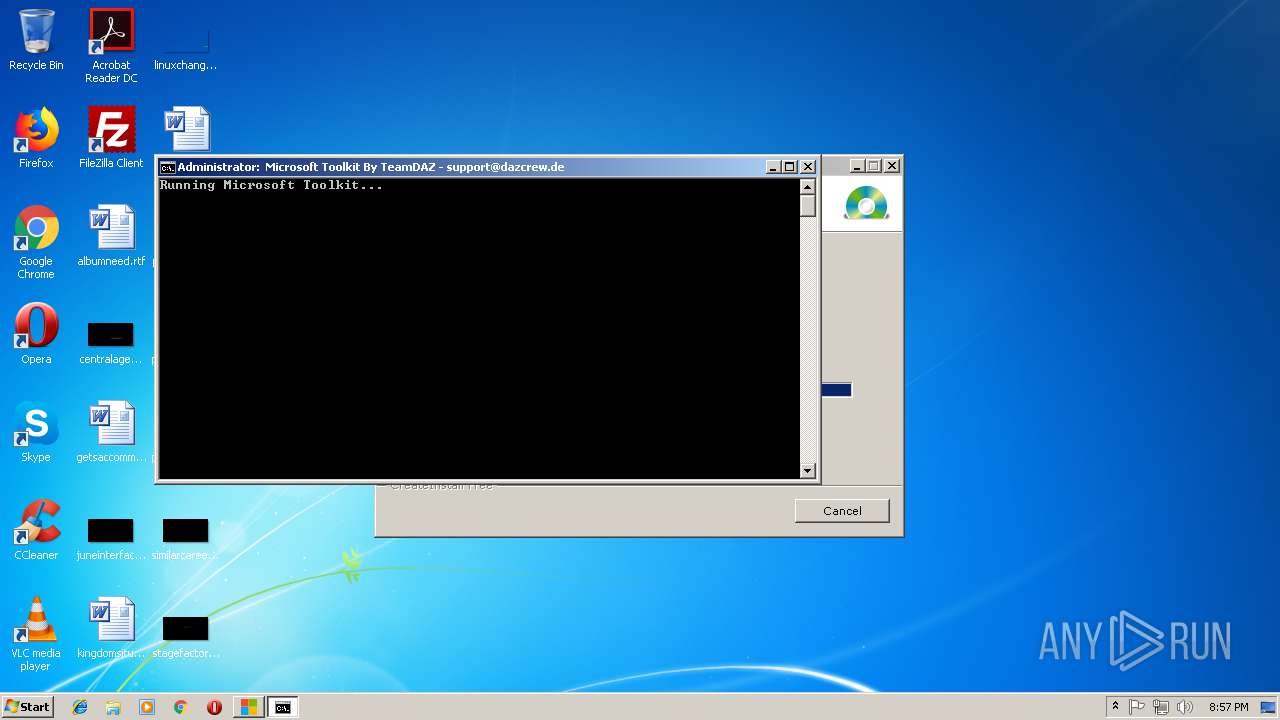Open the volume speaker tray icon
This screenshot has height=720, width=1280.
1185,707
